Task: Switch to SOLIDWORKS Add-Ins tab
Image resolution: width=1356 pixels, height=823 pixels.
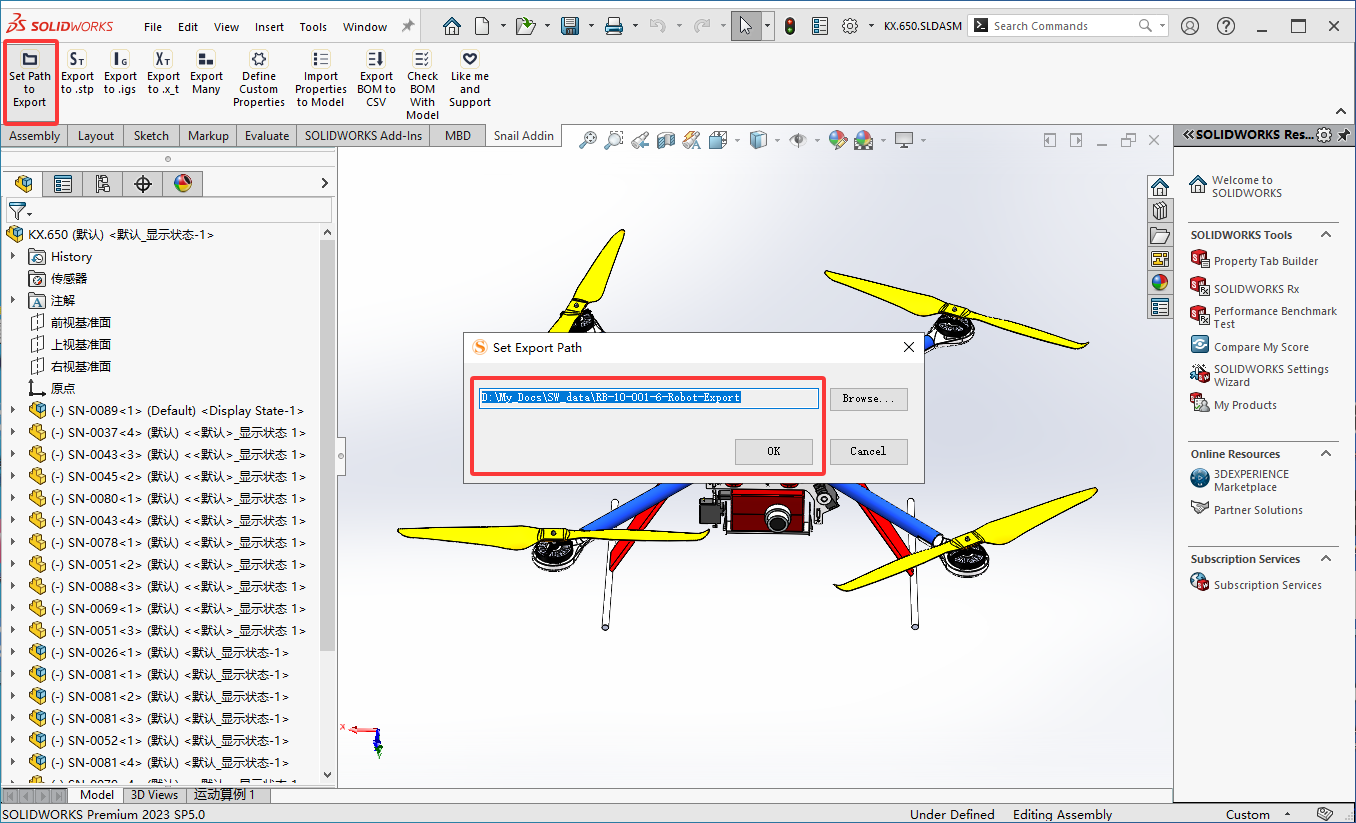Action: [x=363, y=136]
